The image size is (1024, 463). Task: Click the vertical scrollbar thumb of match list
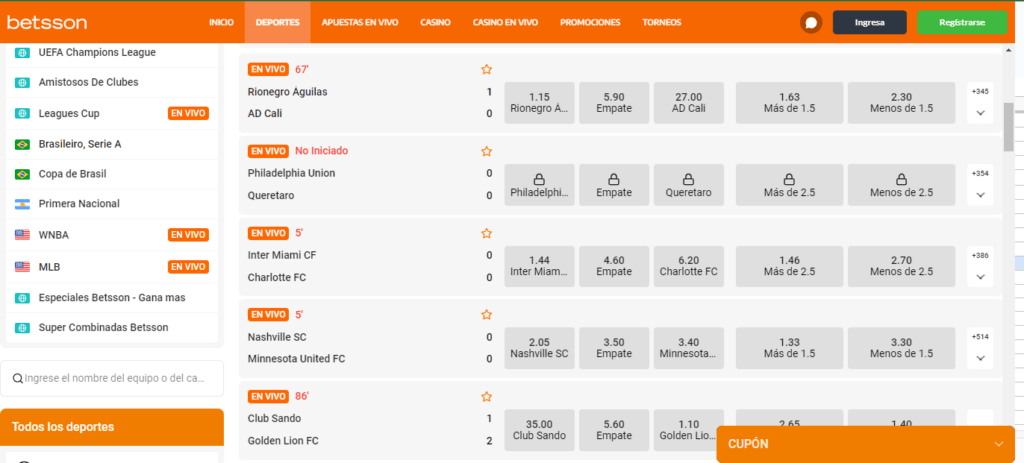point(1008,127)
